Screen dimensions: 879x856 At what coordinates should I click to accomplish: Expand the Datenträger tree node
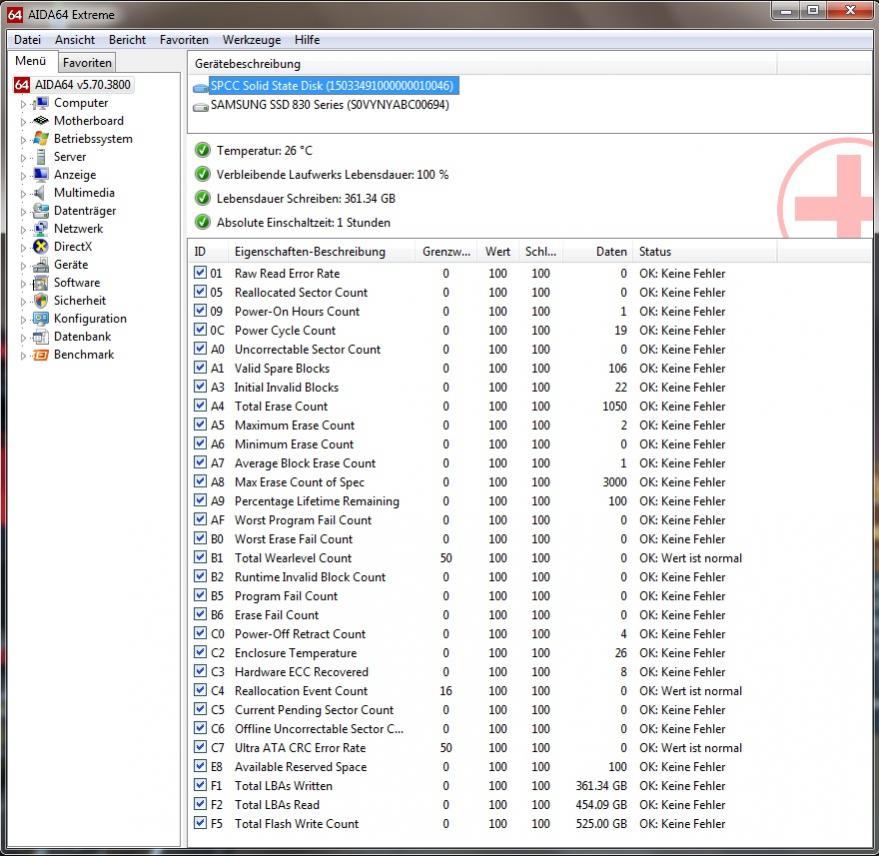coord(23,212)
